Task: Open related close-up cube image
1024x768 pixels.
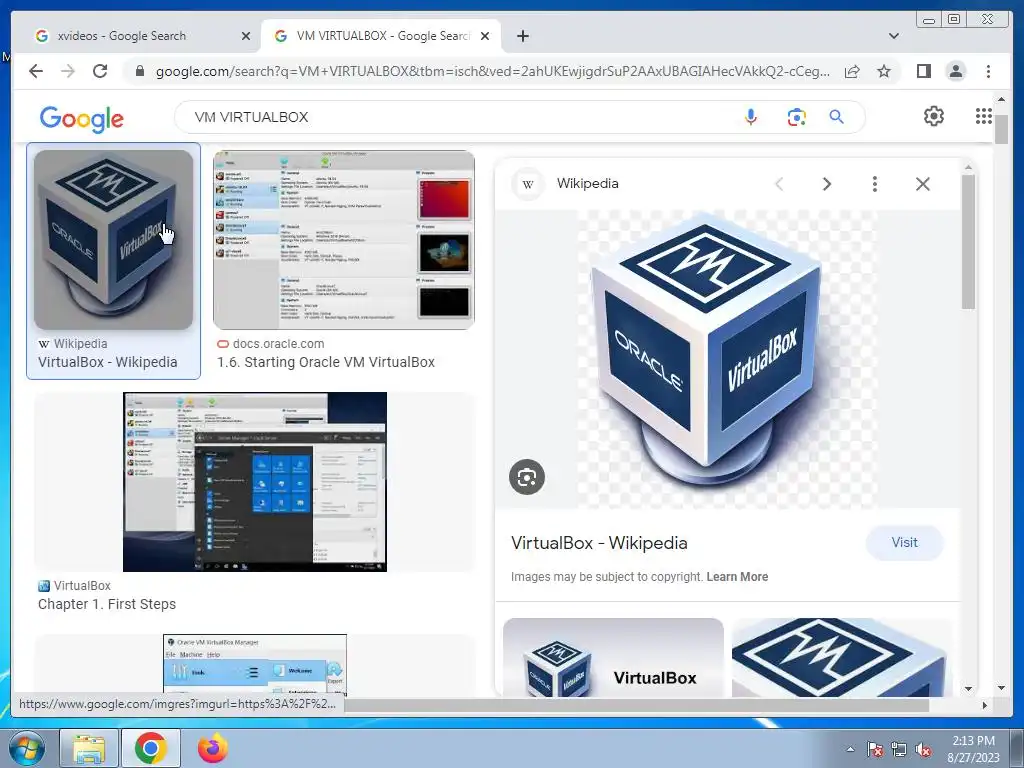Action: (x=841, y=657)
